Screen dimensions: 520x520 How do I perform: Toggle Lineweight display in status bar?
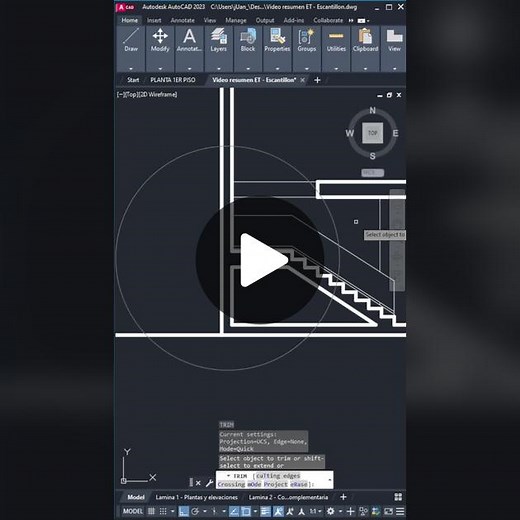266,511
